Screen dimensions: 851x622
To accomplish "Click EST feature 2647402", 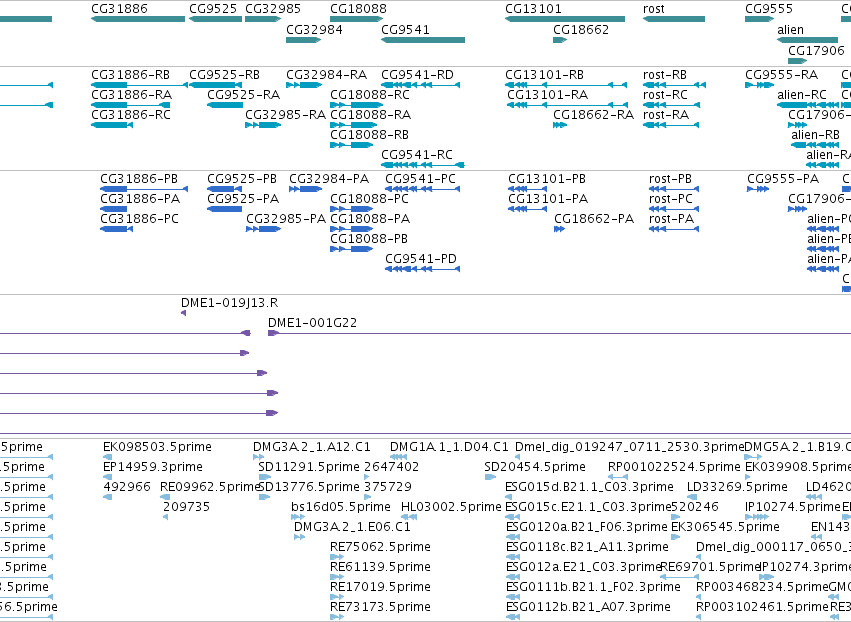I will [391, 467].
